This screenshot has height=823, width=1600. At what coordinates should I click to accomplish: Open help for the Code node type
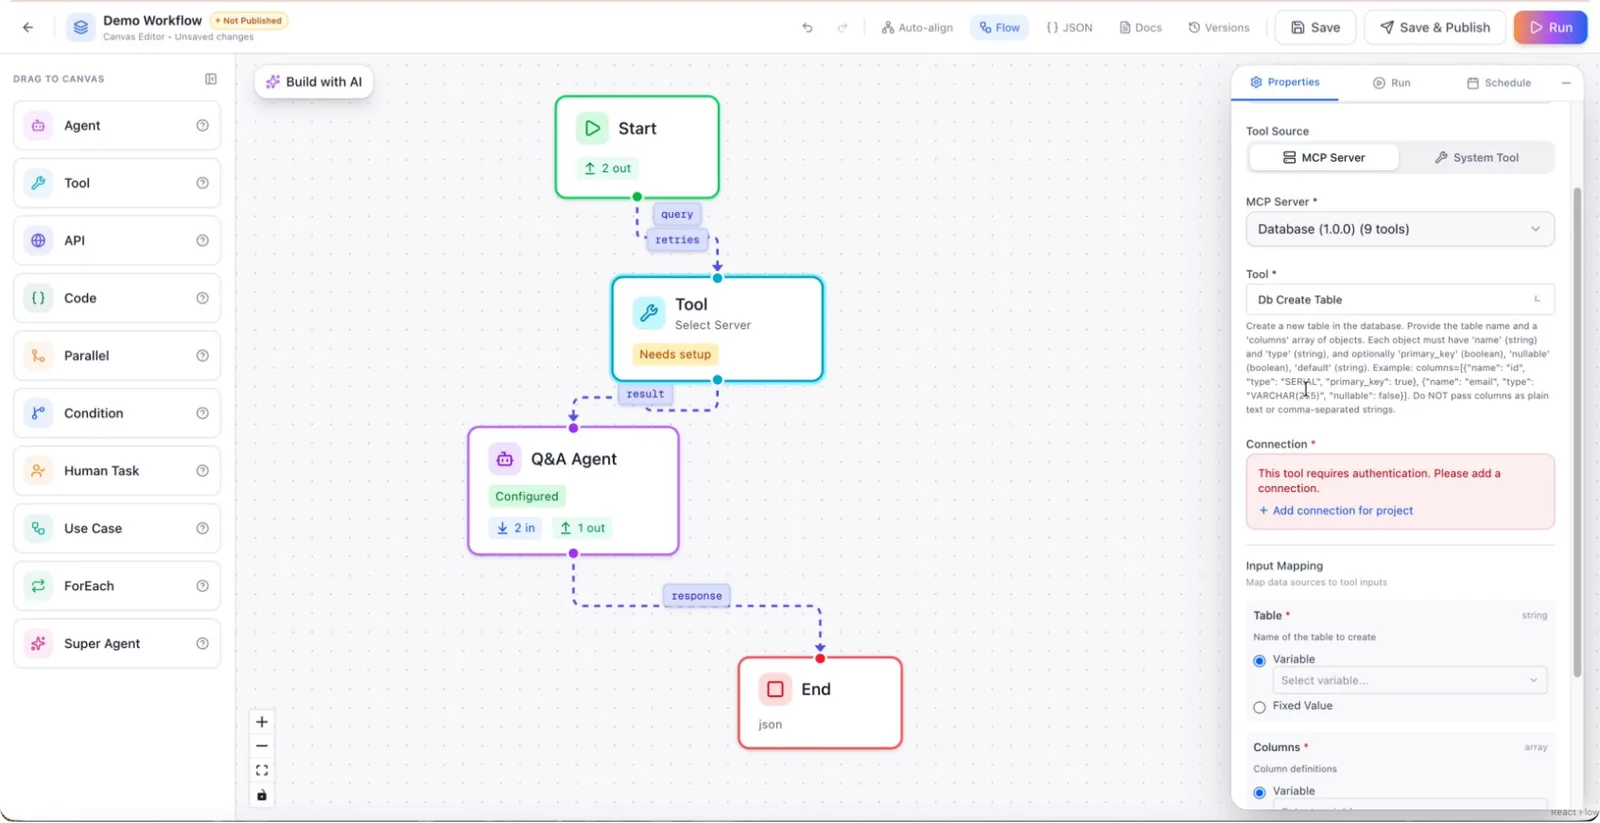[x=203, y=298]
